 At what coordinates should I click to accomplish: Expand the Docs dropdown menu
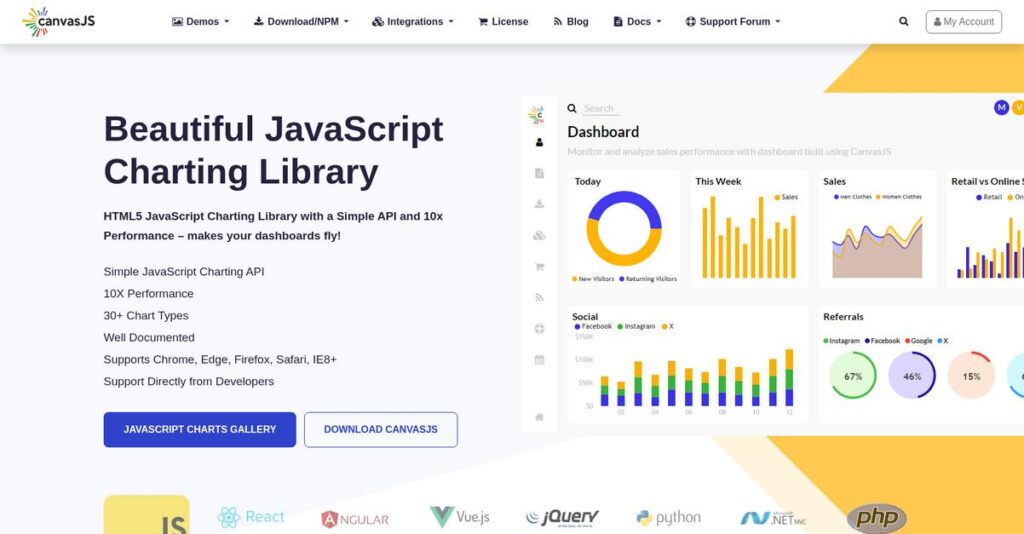637,22
